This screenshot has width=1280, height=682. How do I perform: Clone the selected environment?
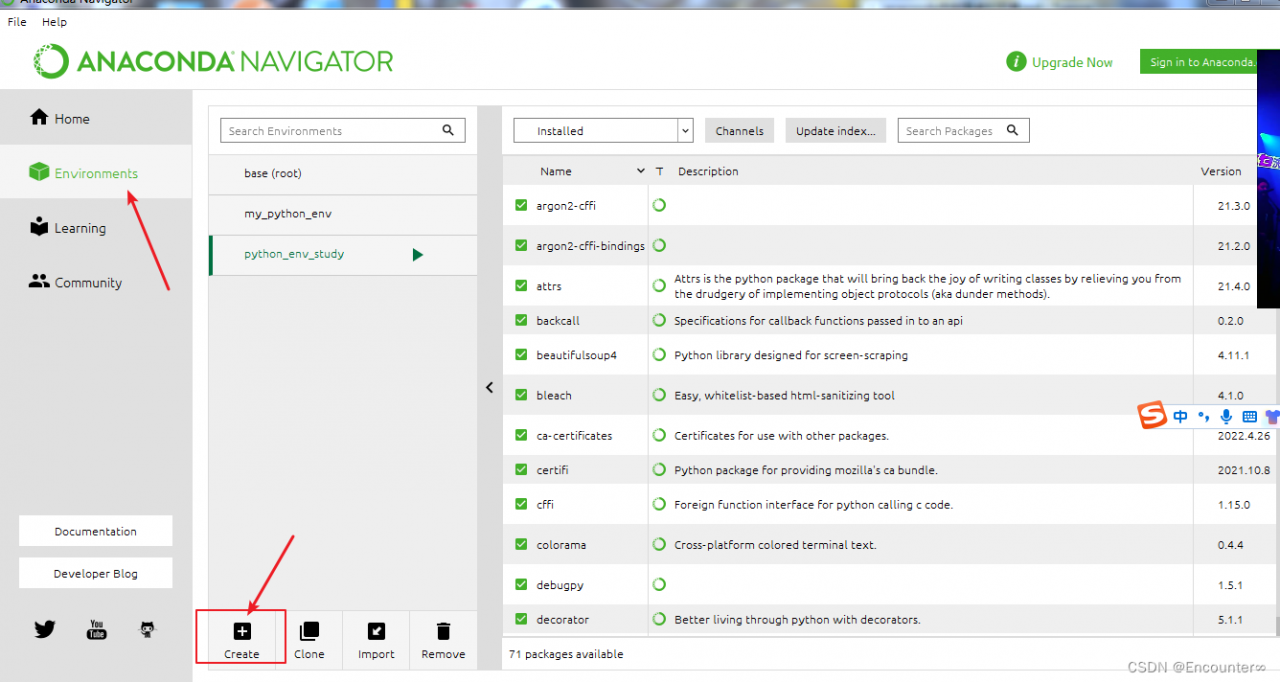(309, 640)
